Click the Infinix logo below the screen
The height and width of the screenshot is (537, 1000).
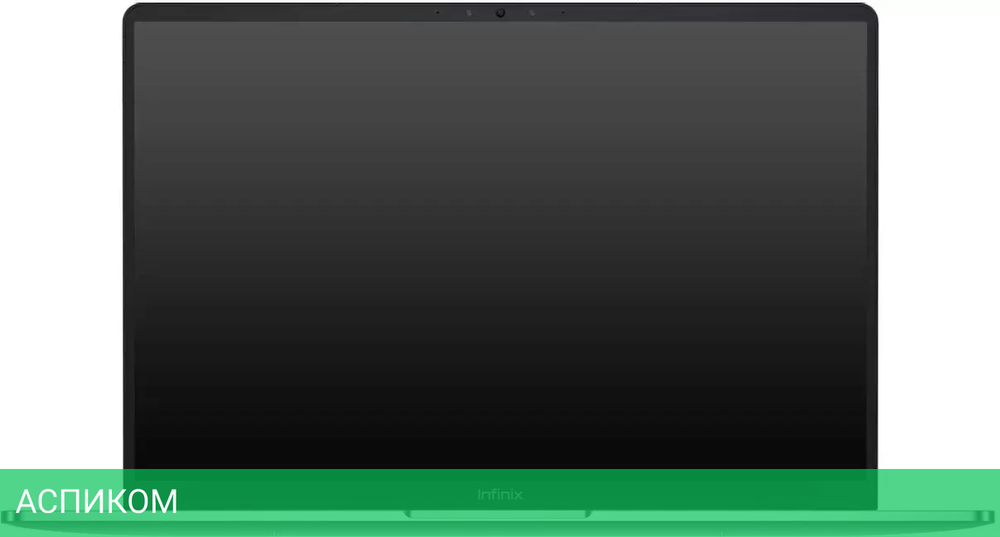[x=500, y=494]
